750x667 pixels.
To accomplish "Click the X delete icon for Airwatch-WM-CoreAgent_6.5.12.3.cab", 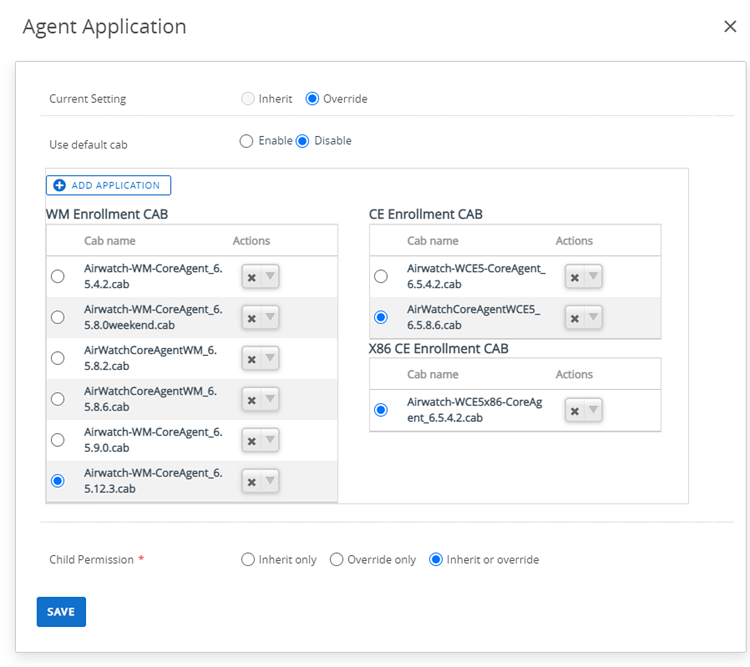I will click(x=252, y=482).
